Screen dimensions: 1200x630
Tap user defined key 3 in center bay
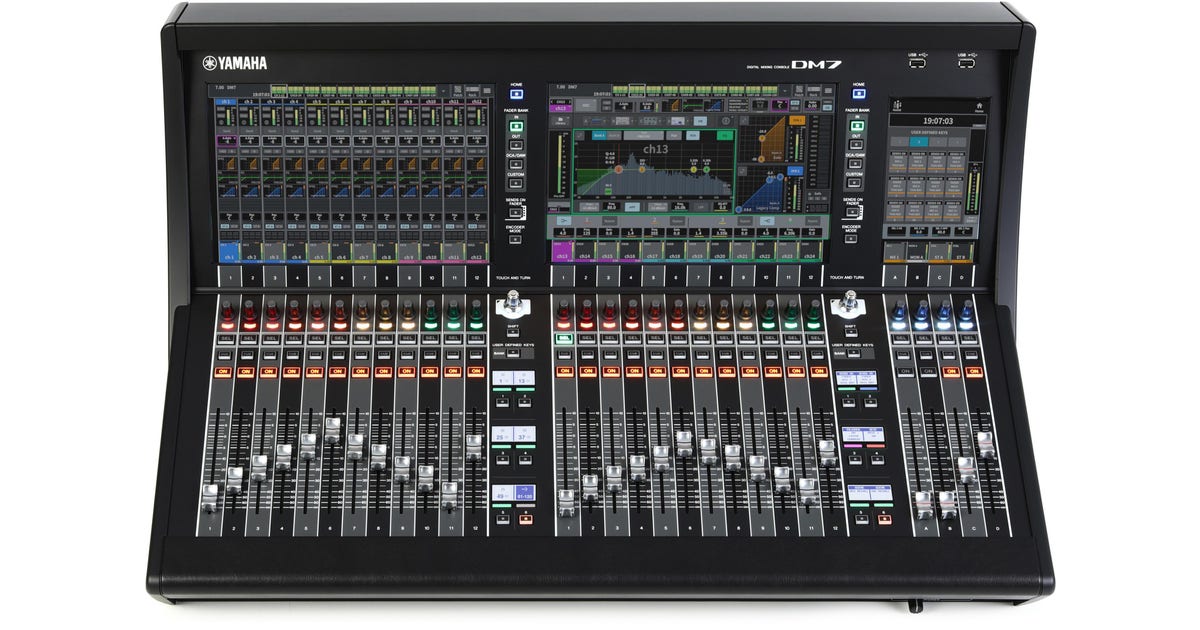pos(855,460)
